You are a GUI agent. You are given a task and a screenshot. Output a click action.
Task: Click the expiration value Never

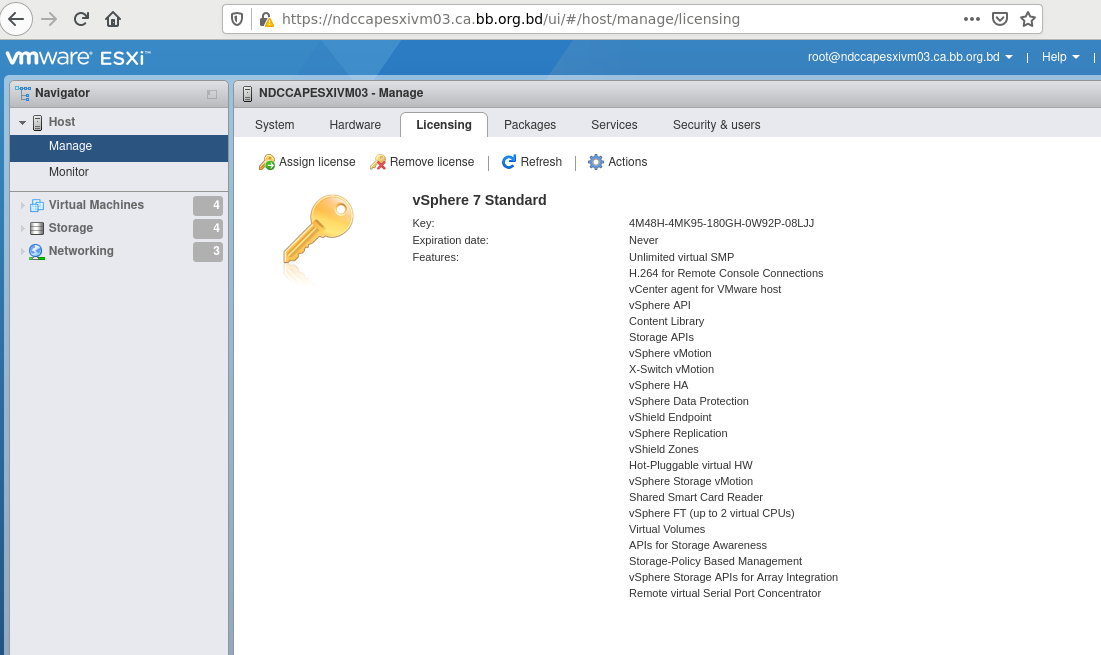tap(644, 240)
